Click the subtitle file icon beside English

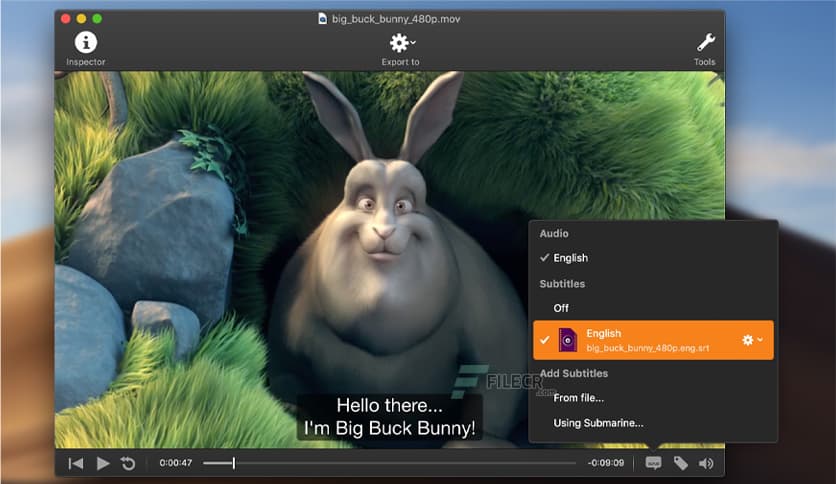(568, 340)
